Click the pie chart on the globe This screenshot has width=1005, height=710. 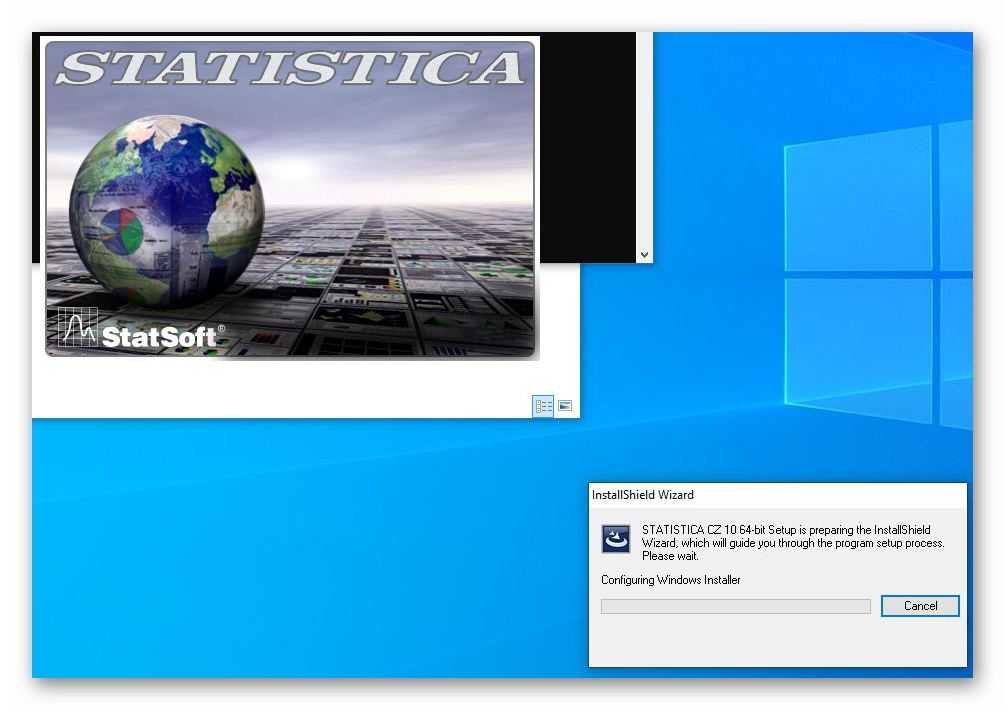click(x=120, y=229)
